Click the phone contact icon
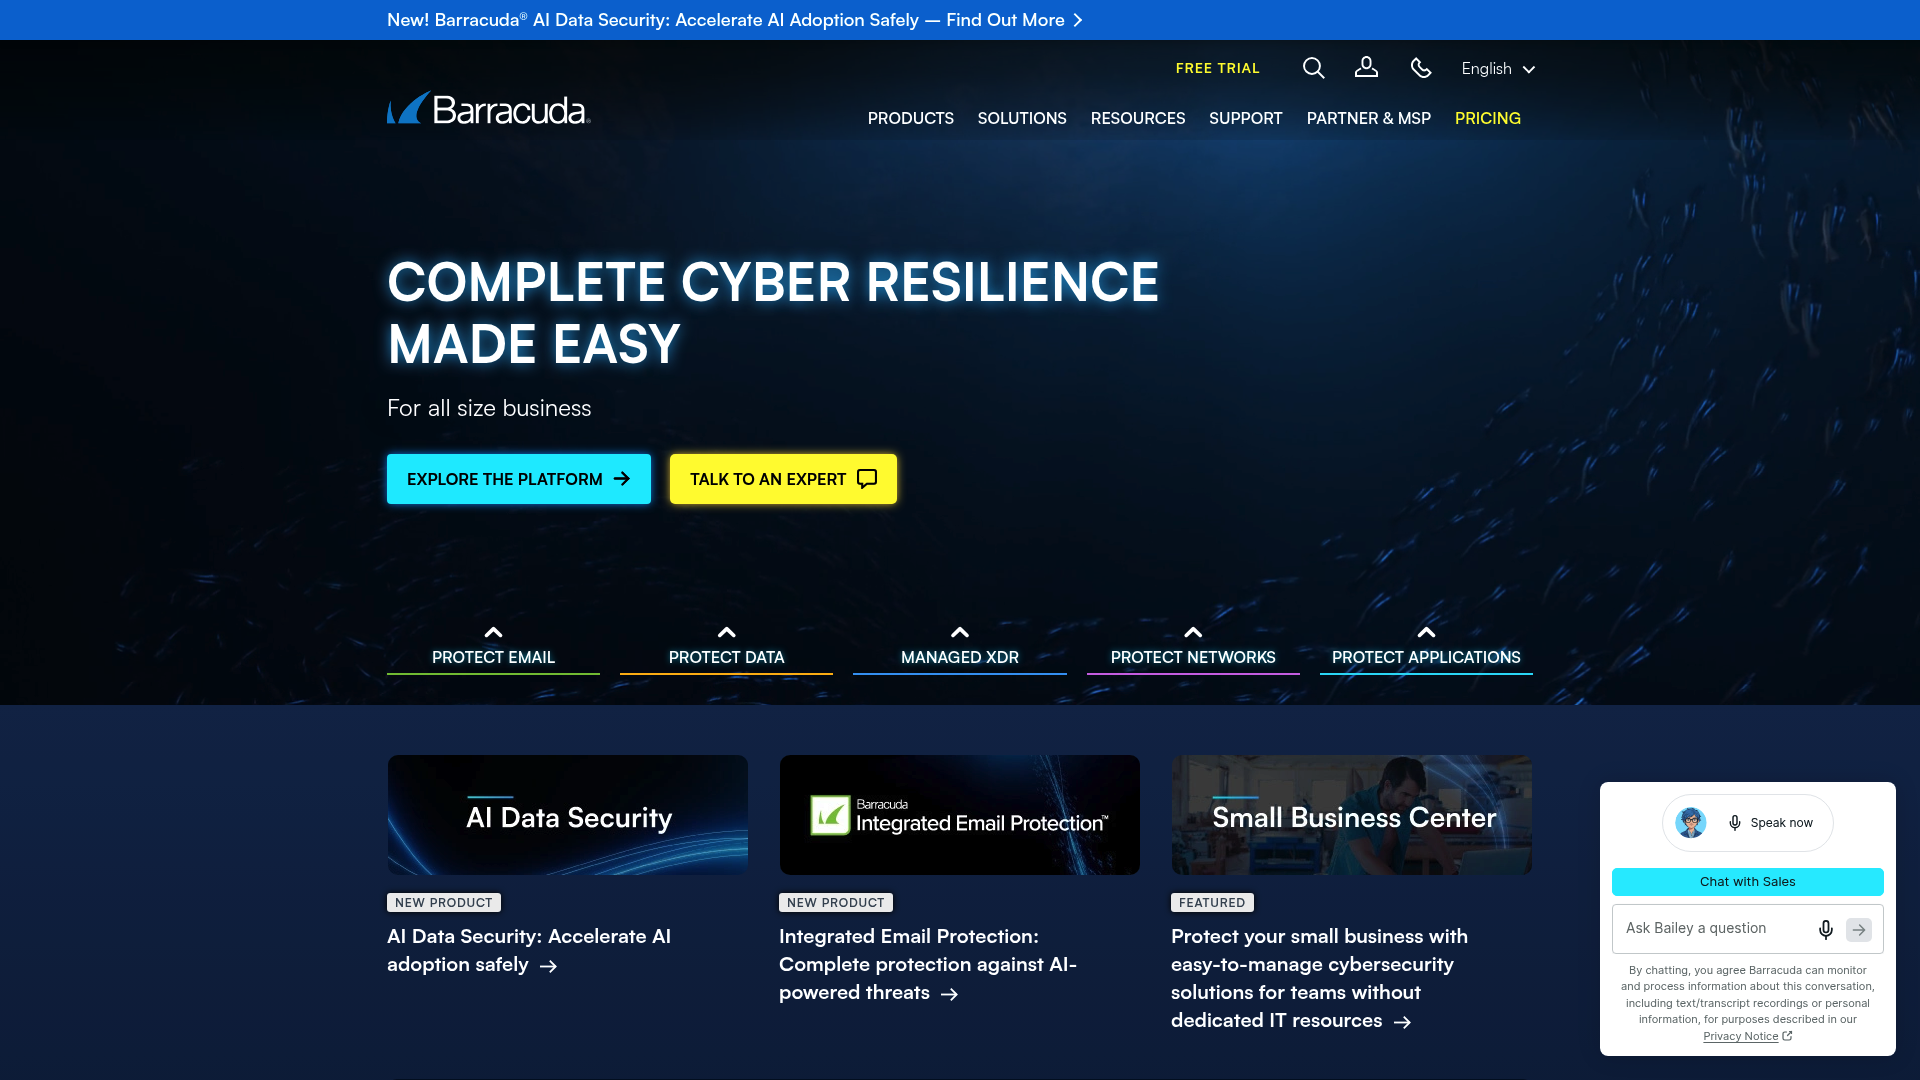 (x=1421, y=68)
